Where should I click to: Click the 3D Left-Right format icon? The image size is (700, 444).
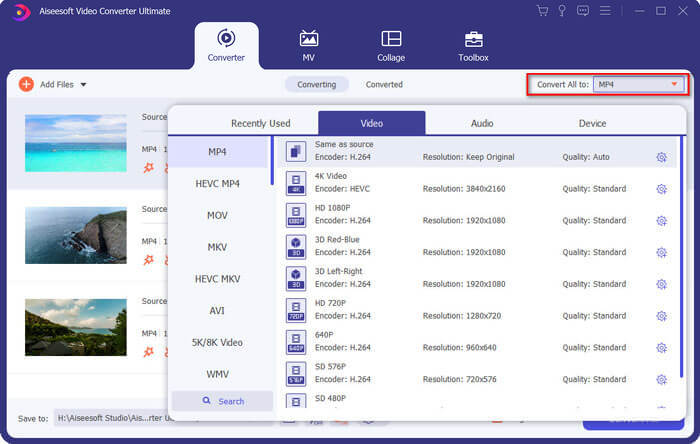click(x=296, y=278)
